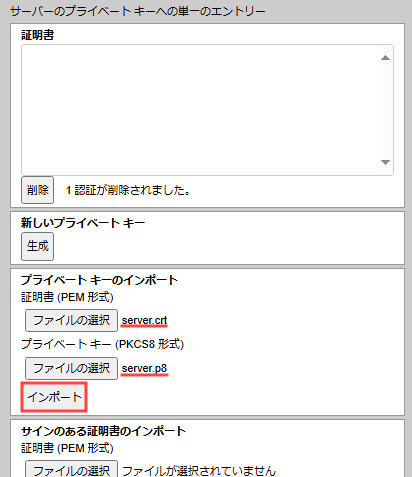412x477 pixels.
Task: Click the server.p8 file name
Action: [x=144, y=368]
